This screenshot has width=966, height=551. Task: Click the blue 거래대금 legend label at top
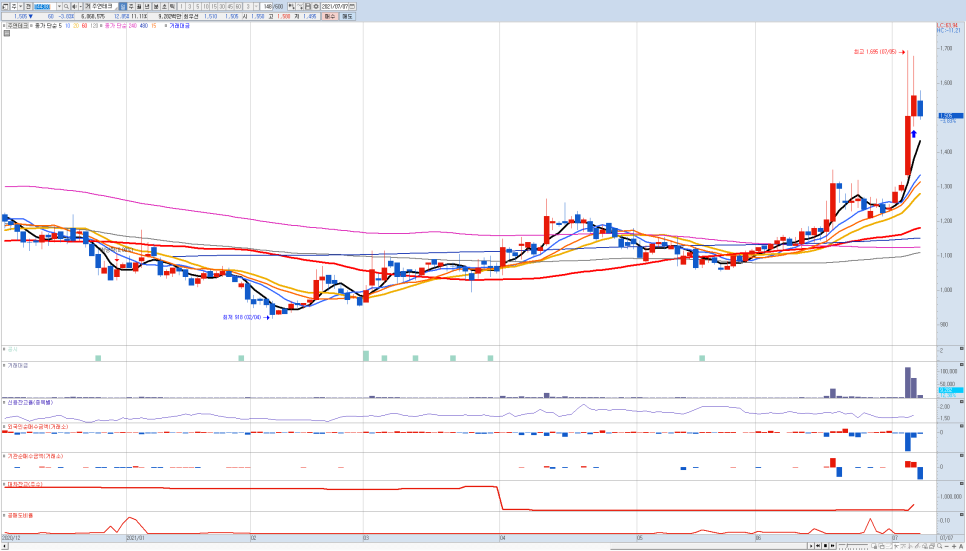(x=180, y=25)
